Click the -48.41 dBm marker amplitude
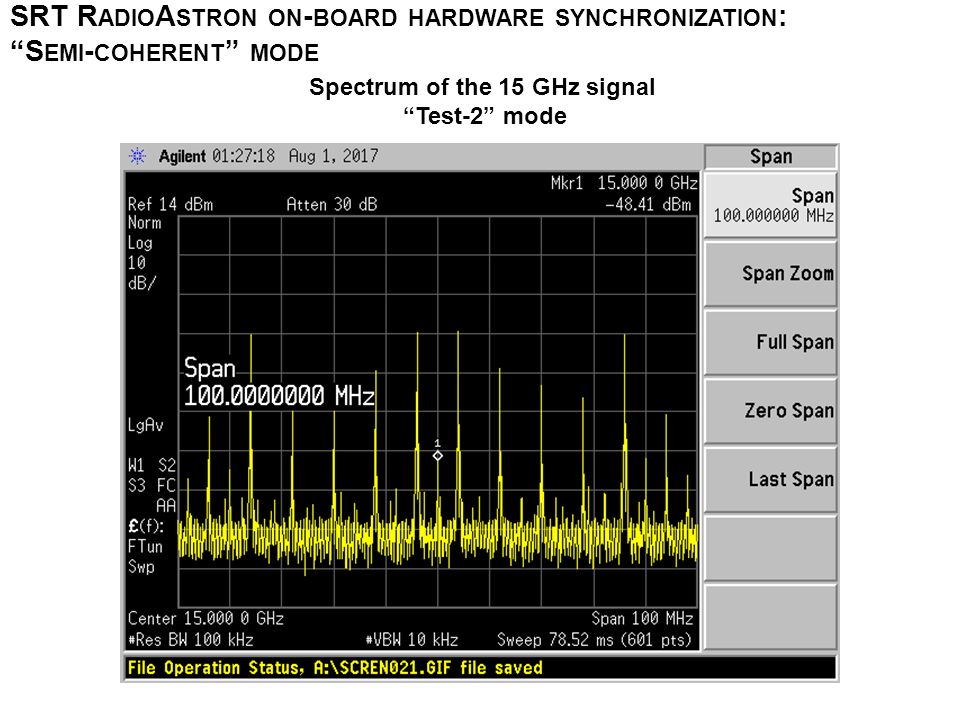The width and height of the screenshot is (960, 720). tap(648, 204)
